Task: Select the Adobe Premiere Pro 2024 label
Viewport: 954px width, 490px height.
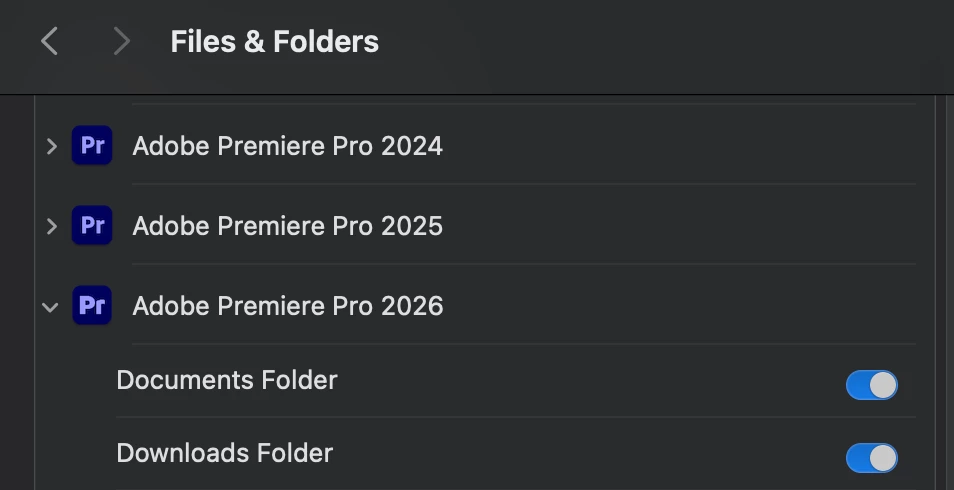Action: pyautogui.click(x=287, y=146)
